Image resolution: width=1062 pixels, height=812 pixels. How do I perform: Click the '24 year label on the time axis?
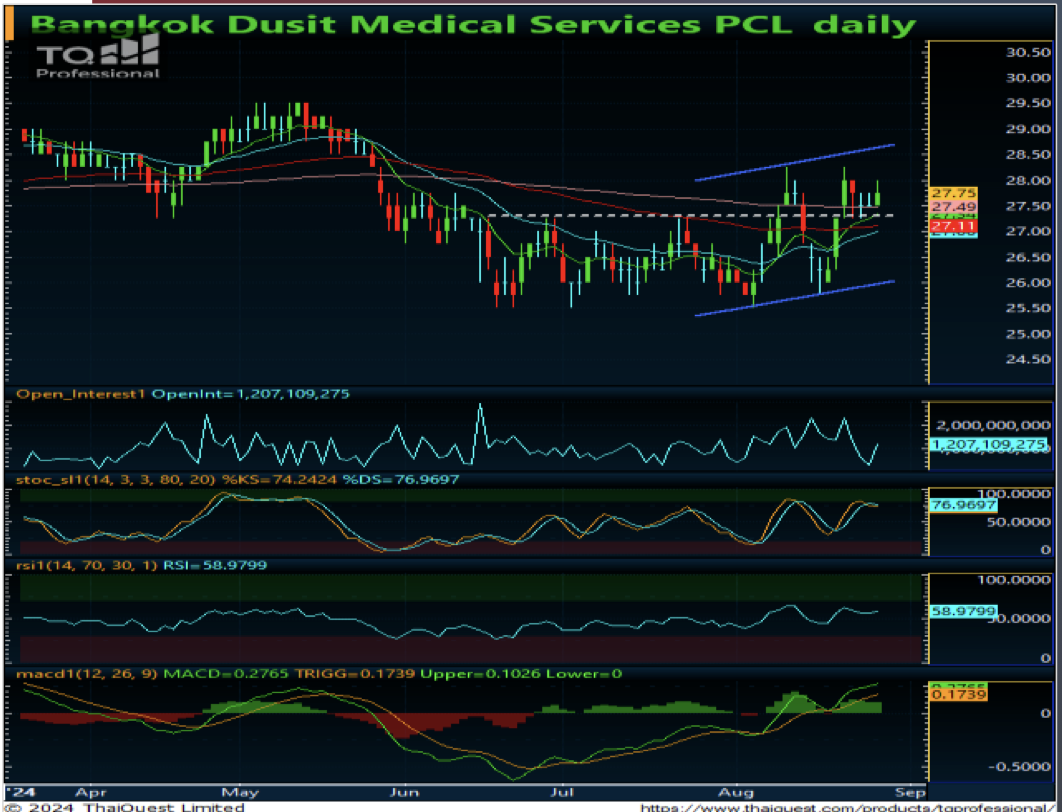tap(21, 792)
